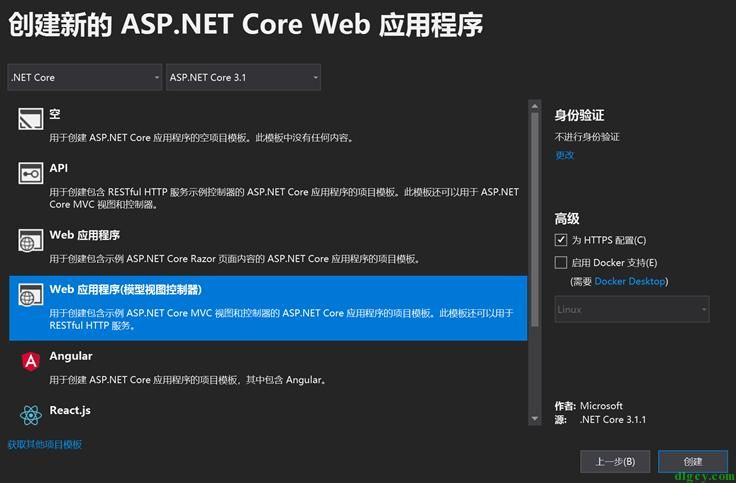Click the empty template description text

tap(201, 138)
